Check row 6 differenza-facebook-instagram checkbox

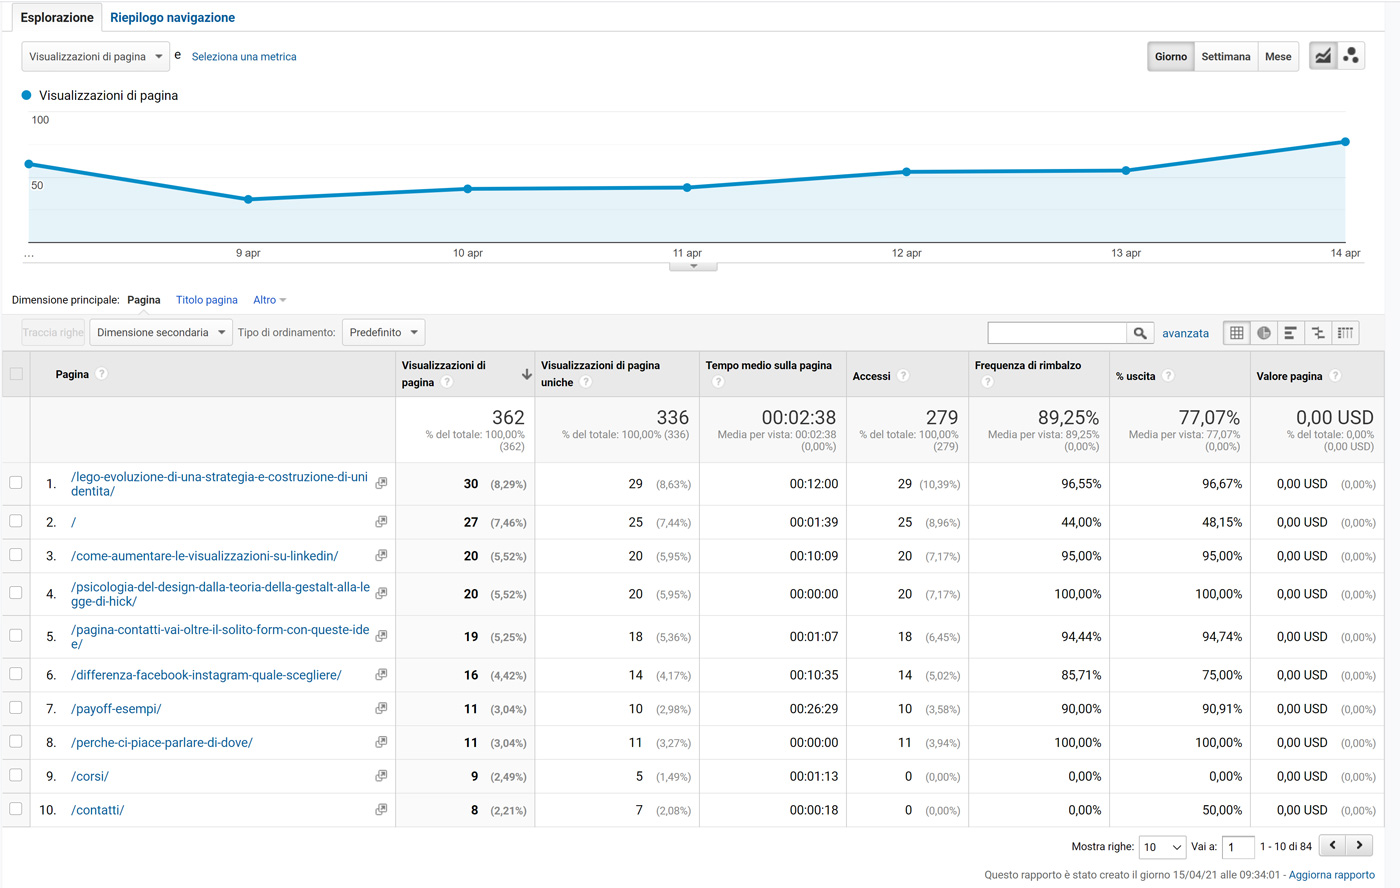pos(16,674)
